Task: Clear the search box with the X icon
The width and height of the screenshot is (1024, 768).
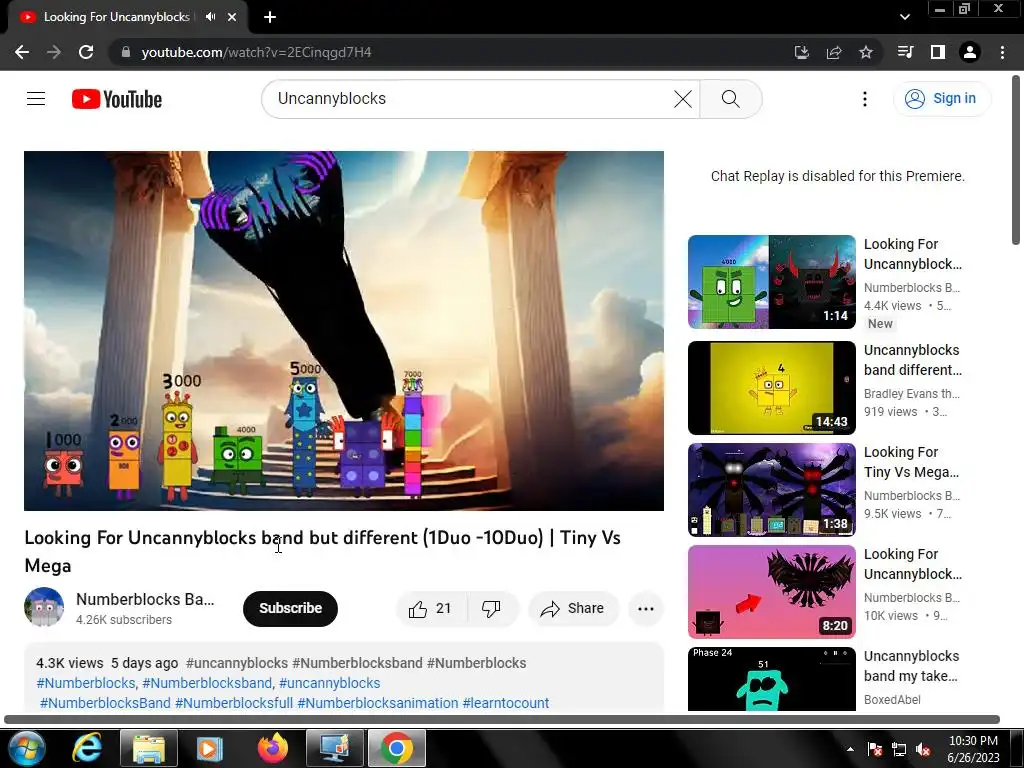Action: tap(682, 99)
